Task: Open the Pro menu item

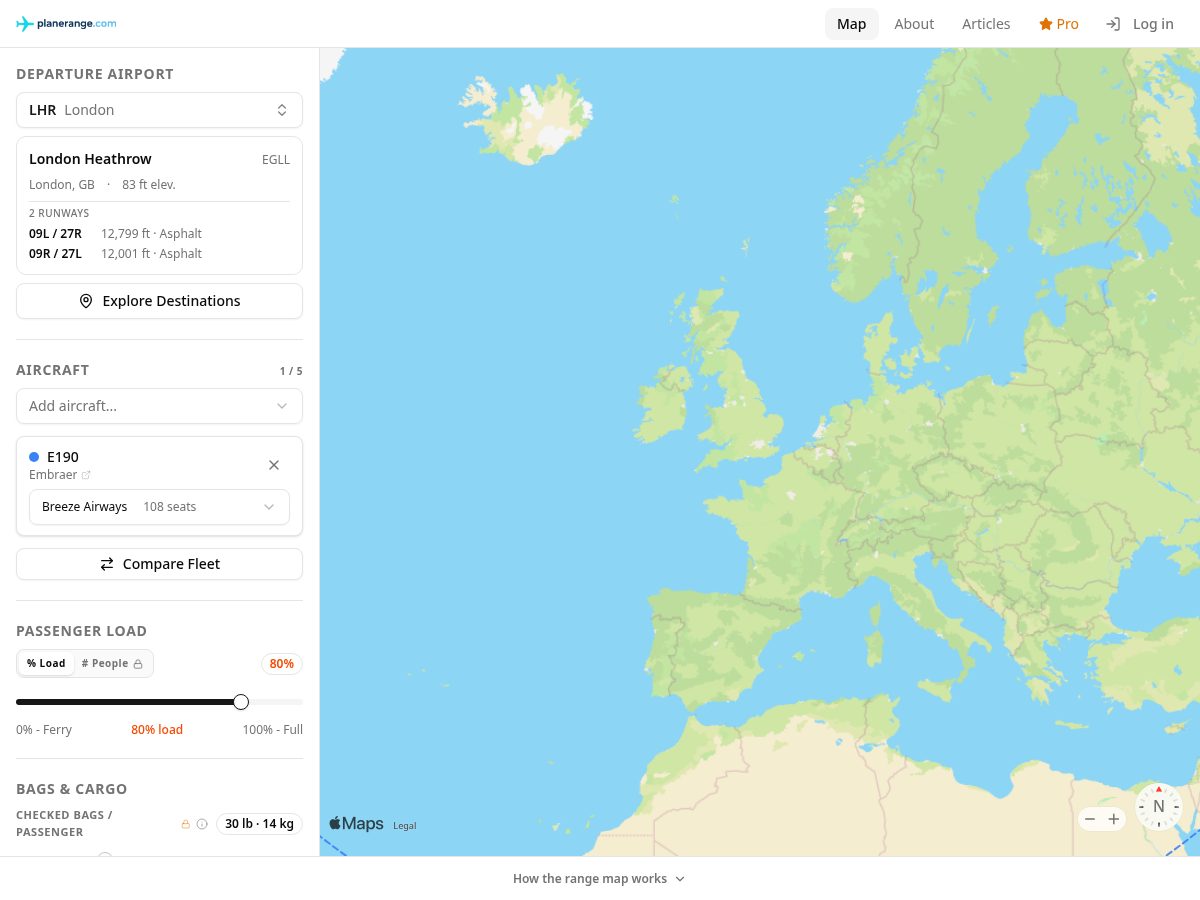Action: (1059, 24)
